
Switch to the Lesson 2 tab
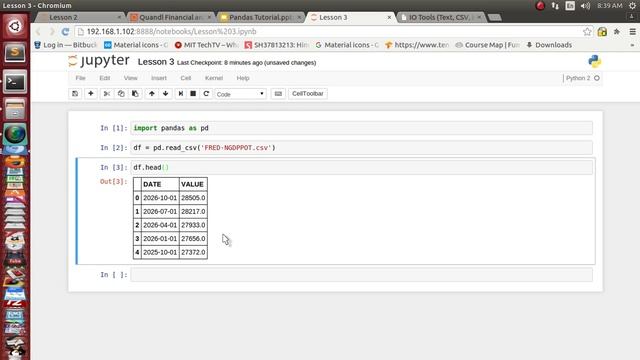[x=79, y=17]
